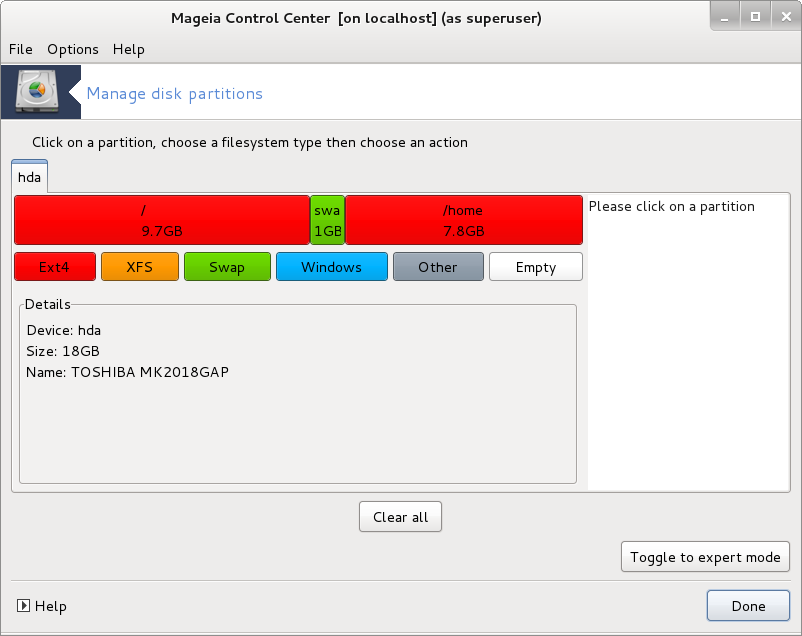Select the /home 7.8GB partition

[463, 220]
